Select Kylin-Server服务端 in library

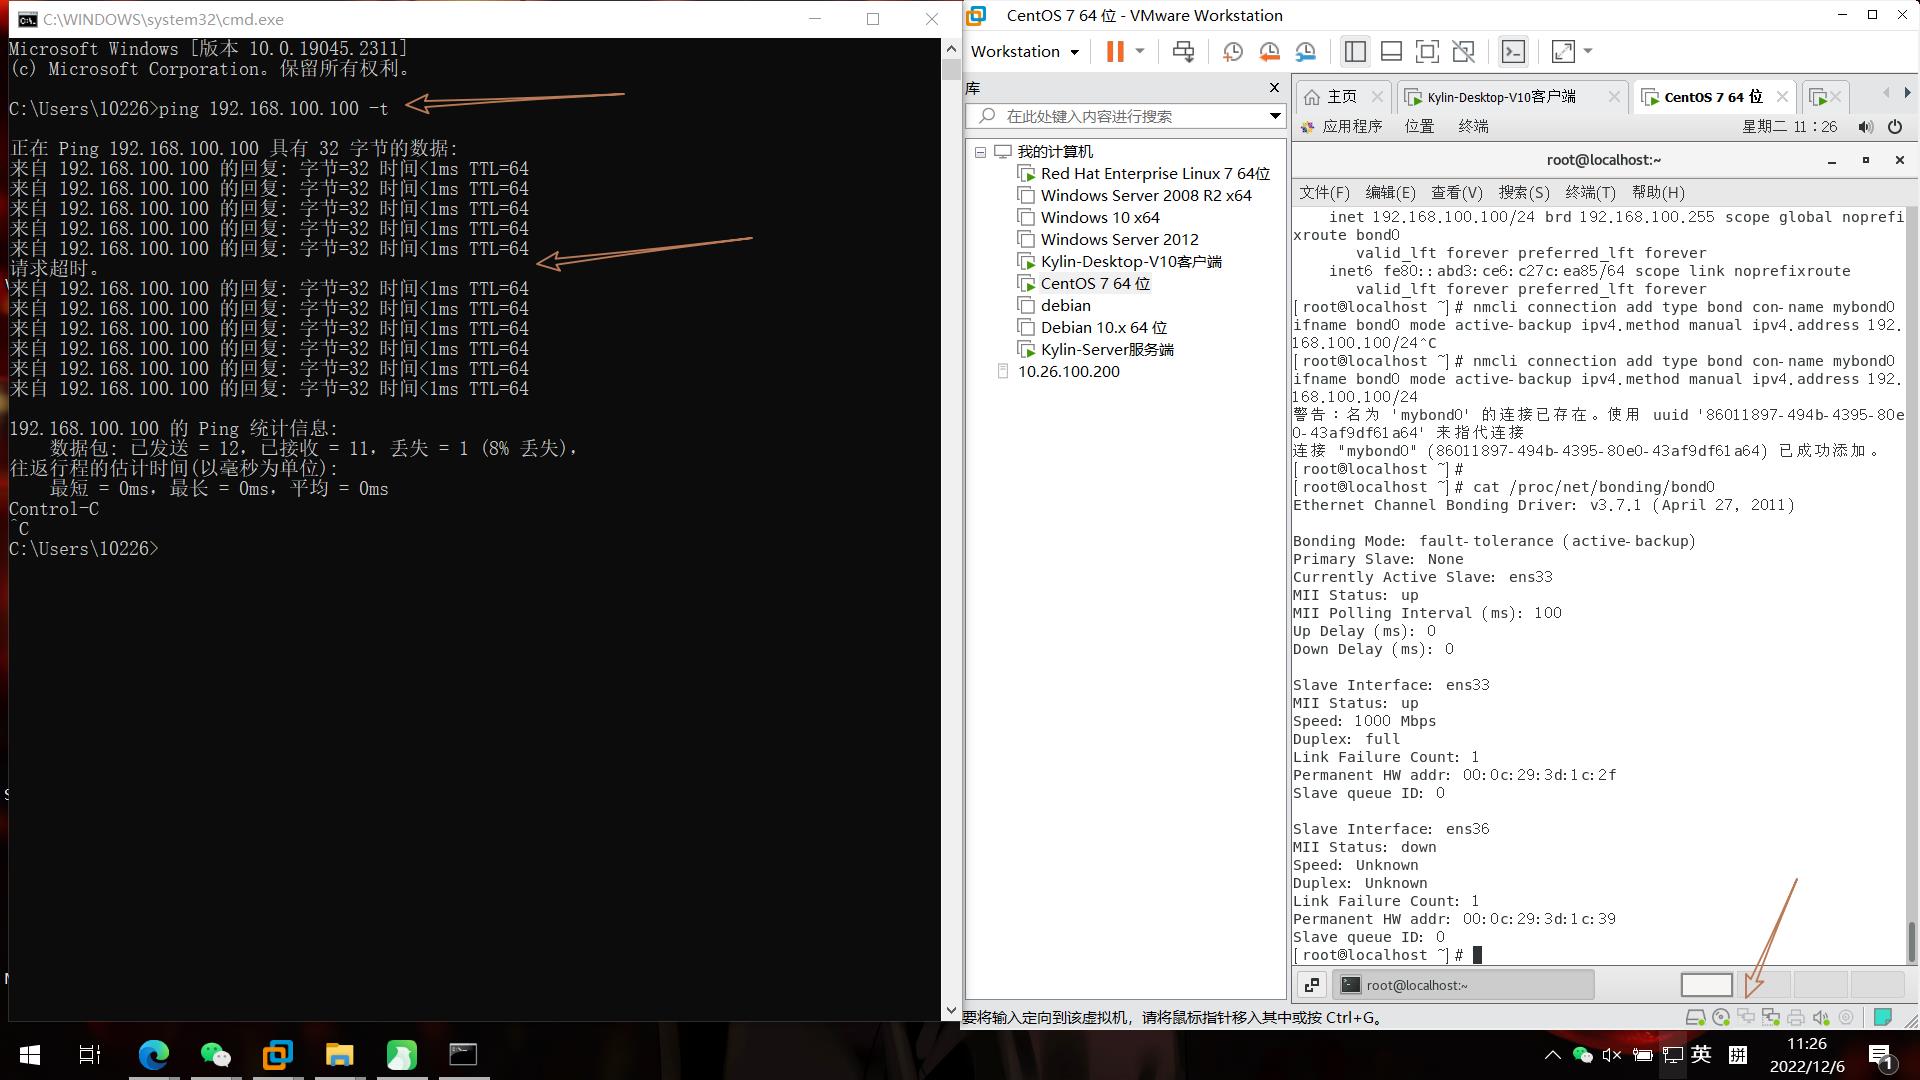tap(1107, 350)
